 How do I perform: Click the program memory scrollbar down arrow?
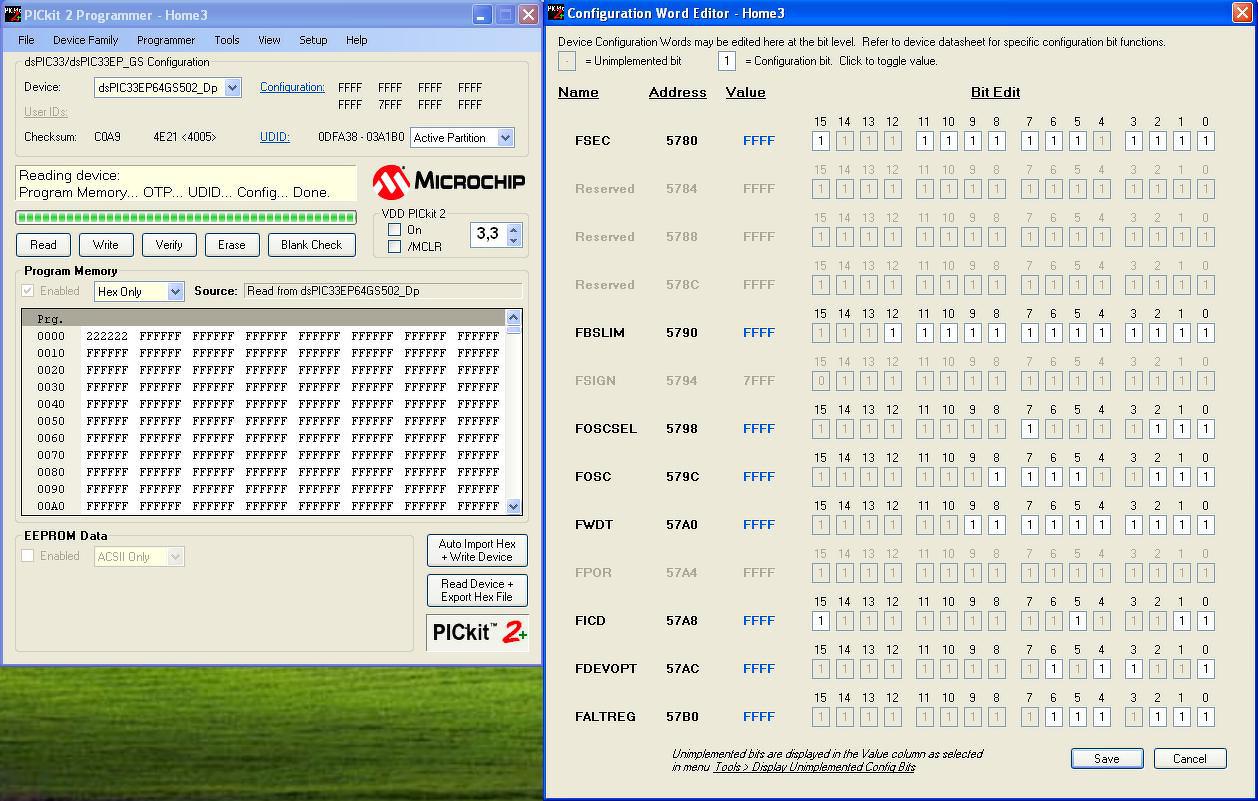point(514,507)
